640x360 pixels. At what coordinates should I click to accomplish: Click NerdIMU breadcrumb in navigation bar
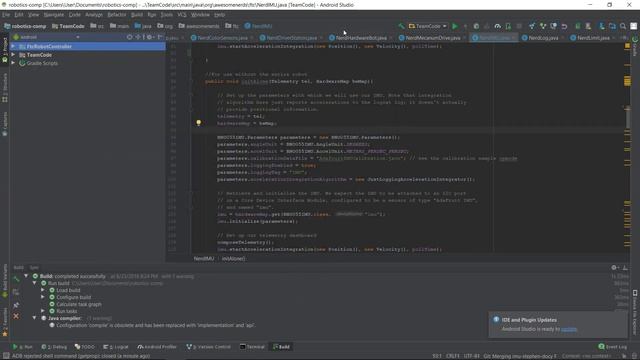point(258,26)
